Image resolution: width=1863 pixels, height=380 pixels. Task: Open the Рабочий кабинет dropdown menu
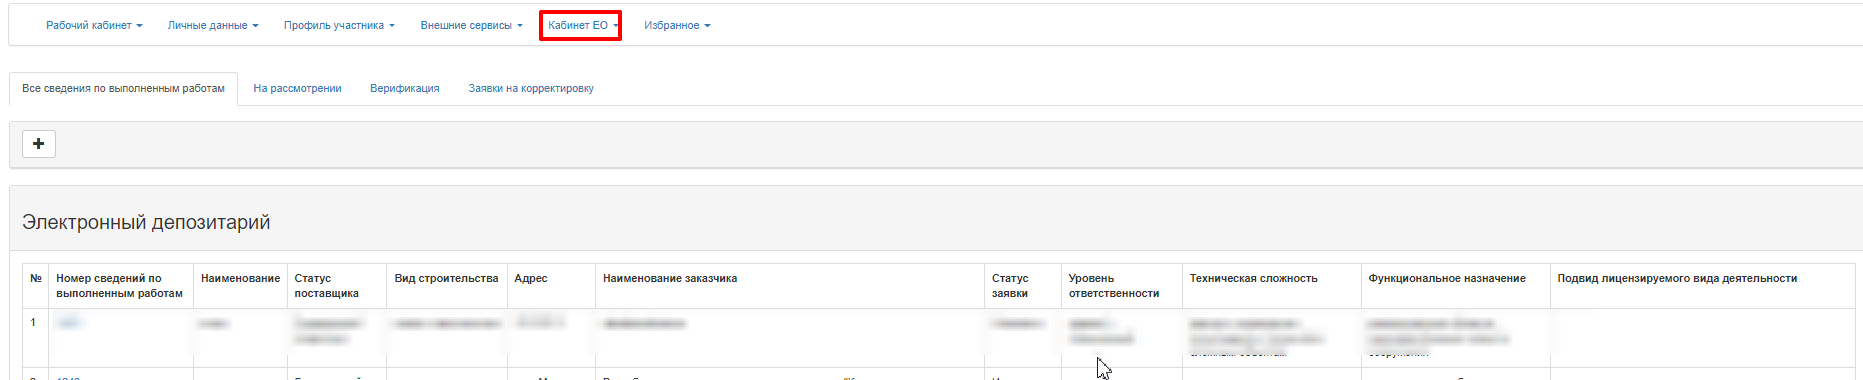(x=94, y=26)
